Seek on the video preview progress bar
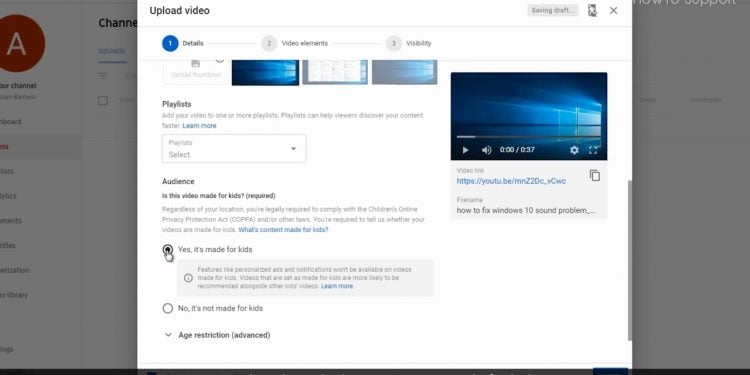This screenshot has height=375, width=750. 529,137
